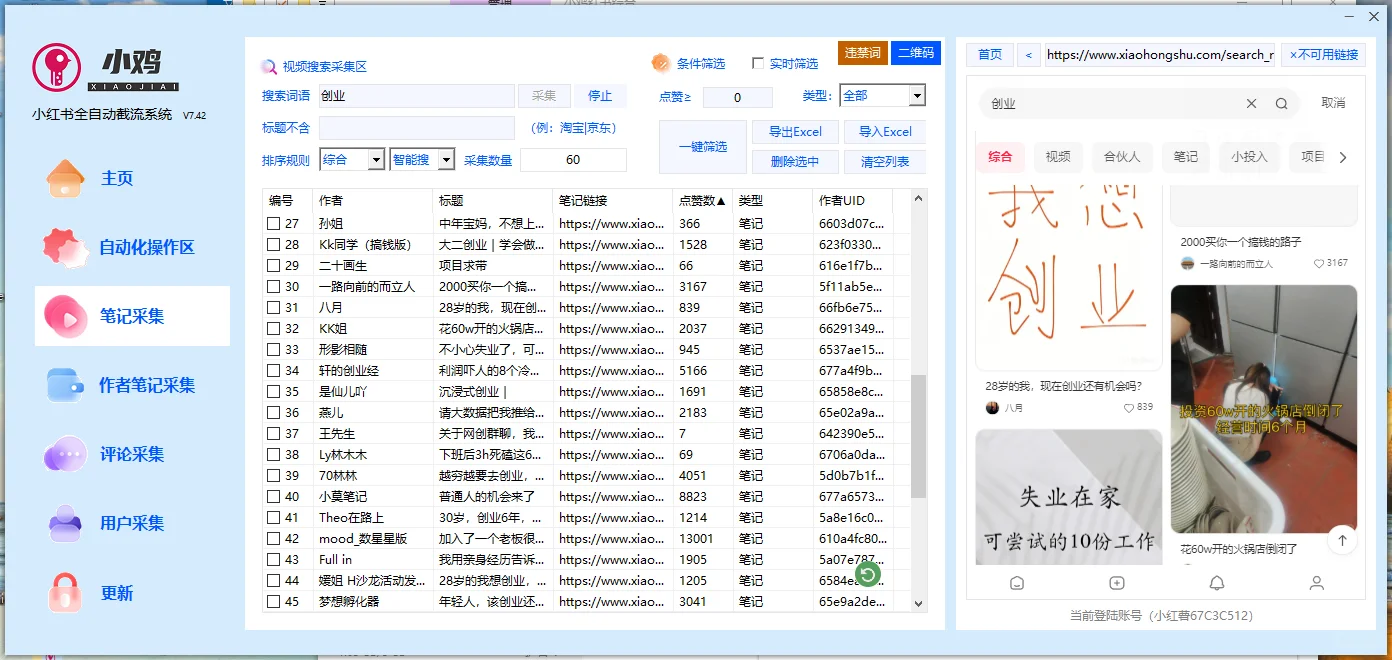Viewport: 1392px width, 660px height.
Task: Open the bell notifications icon
Action: pyautogui.click(x=1217, y=583)
